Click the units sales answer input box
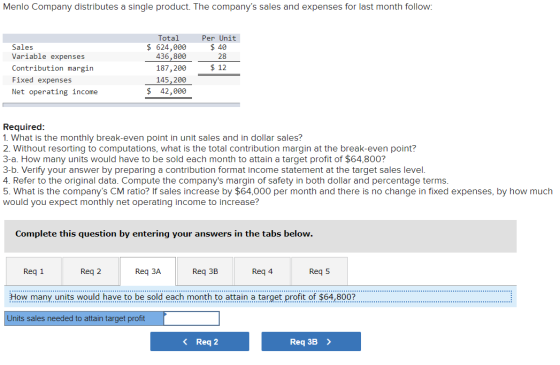 tap(191, 318)
